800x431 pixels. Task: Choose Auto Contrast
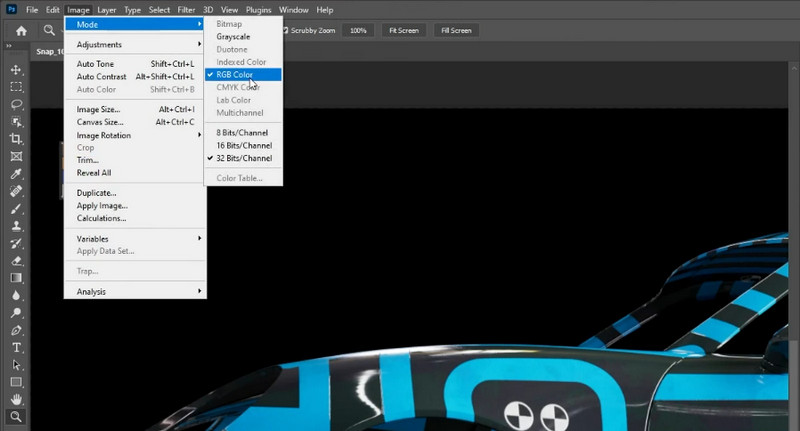point(135,77)
